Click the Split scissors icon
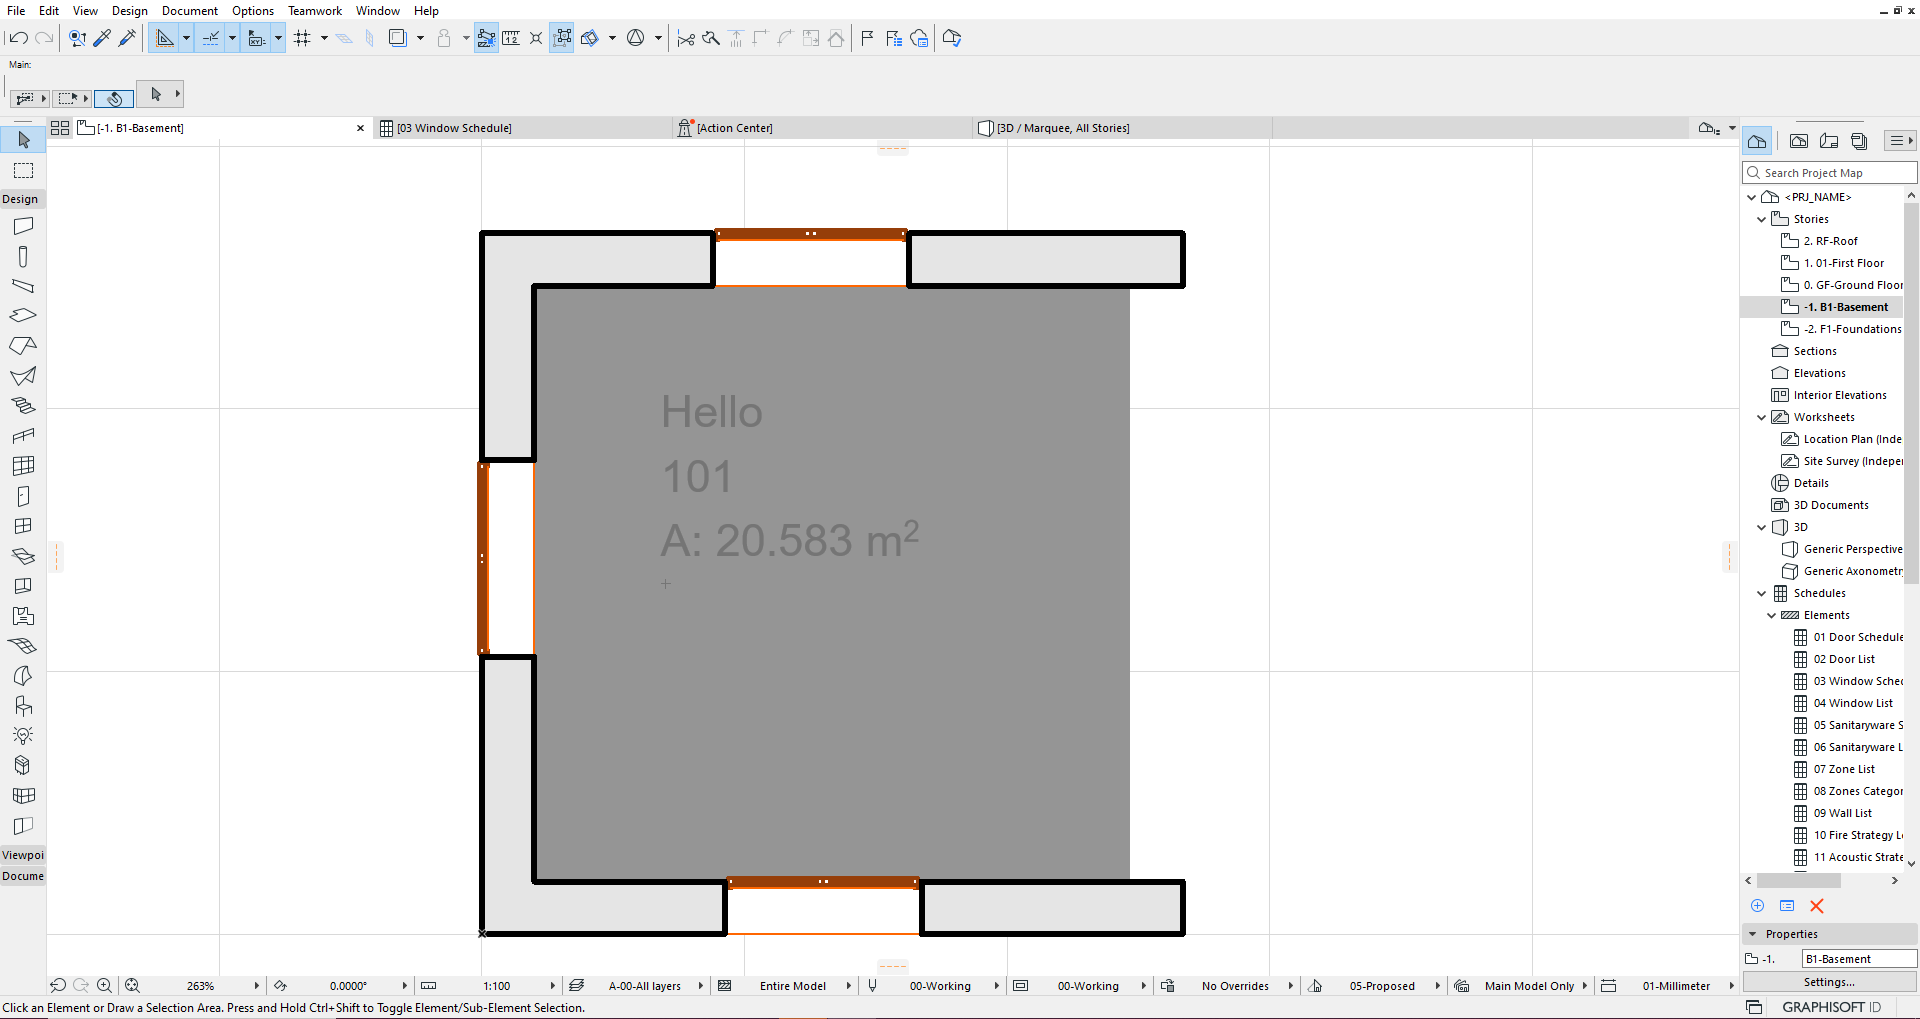The width and height of the screenshot is (1920, 1019). click(686, 38)
